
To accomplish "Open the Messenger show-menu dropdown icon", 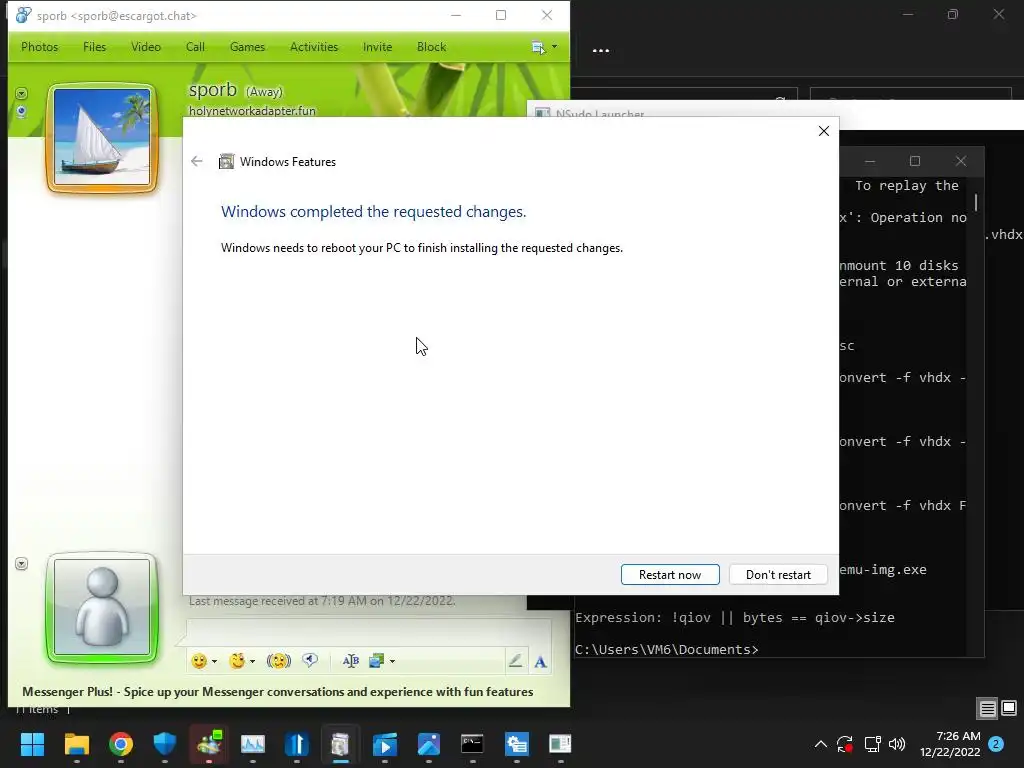I will (x=544, y=47).
